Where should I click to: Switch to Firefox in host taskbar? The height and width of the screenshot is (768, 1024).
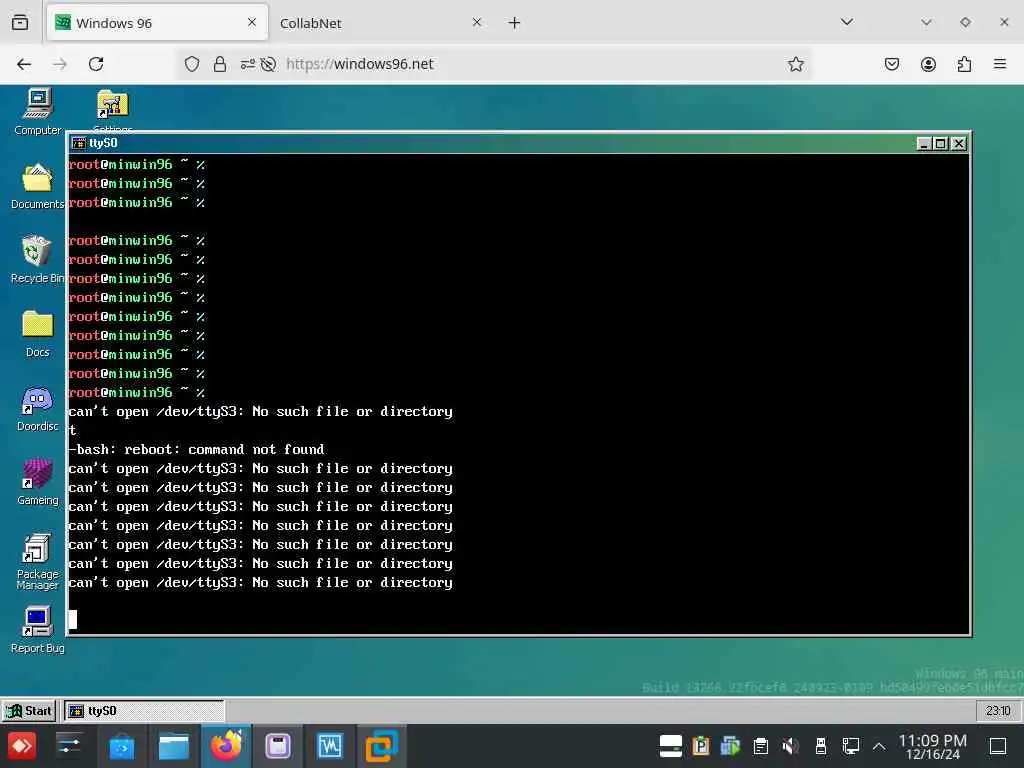pyautogui.click(x=226, y=745)
